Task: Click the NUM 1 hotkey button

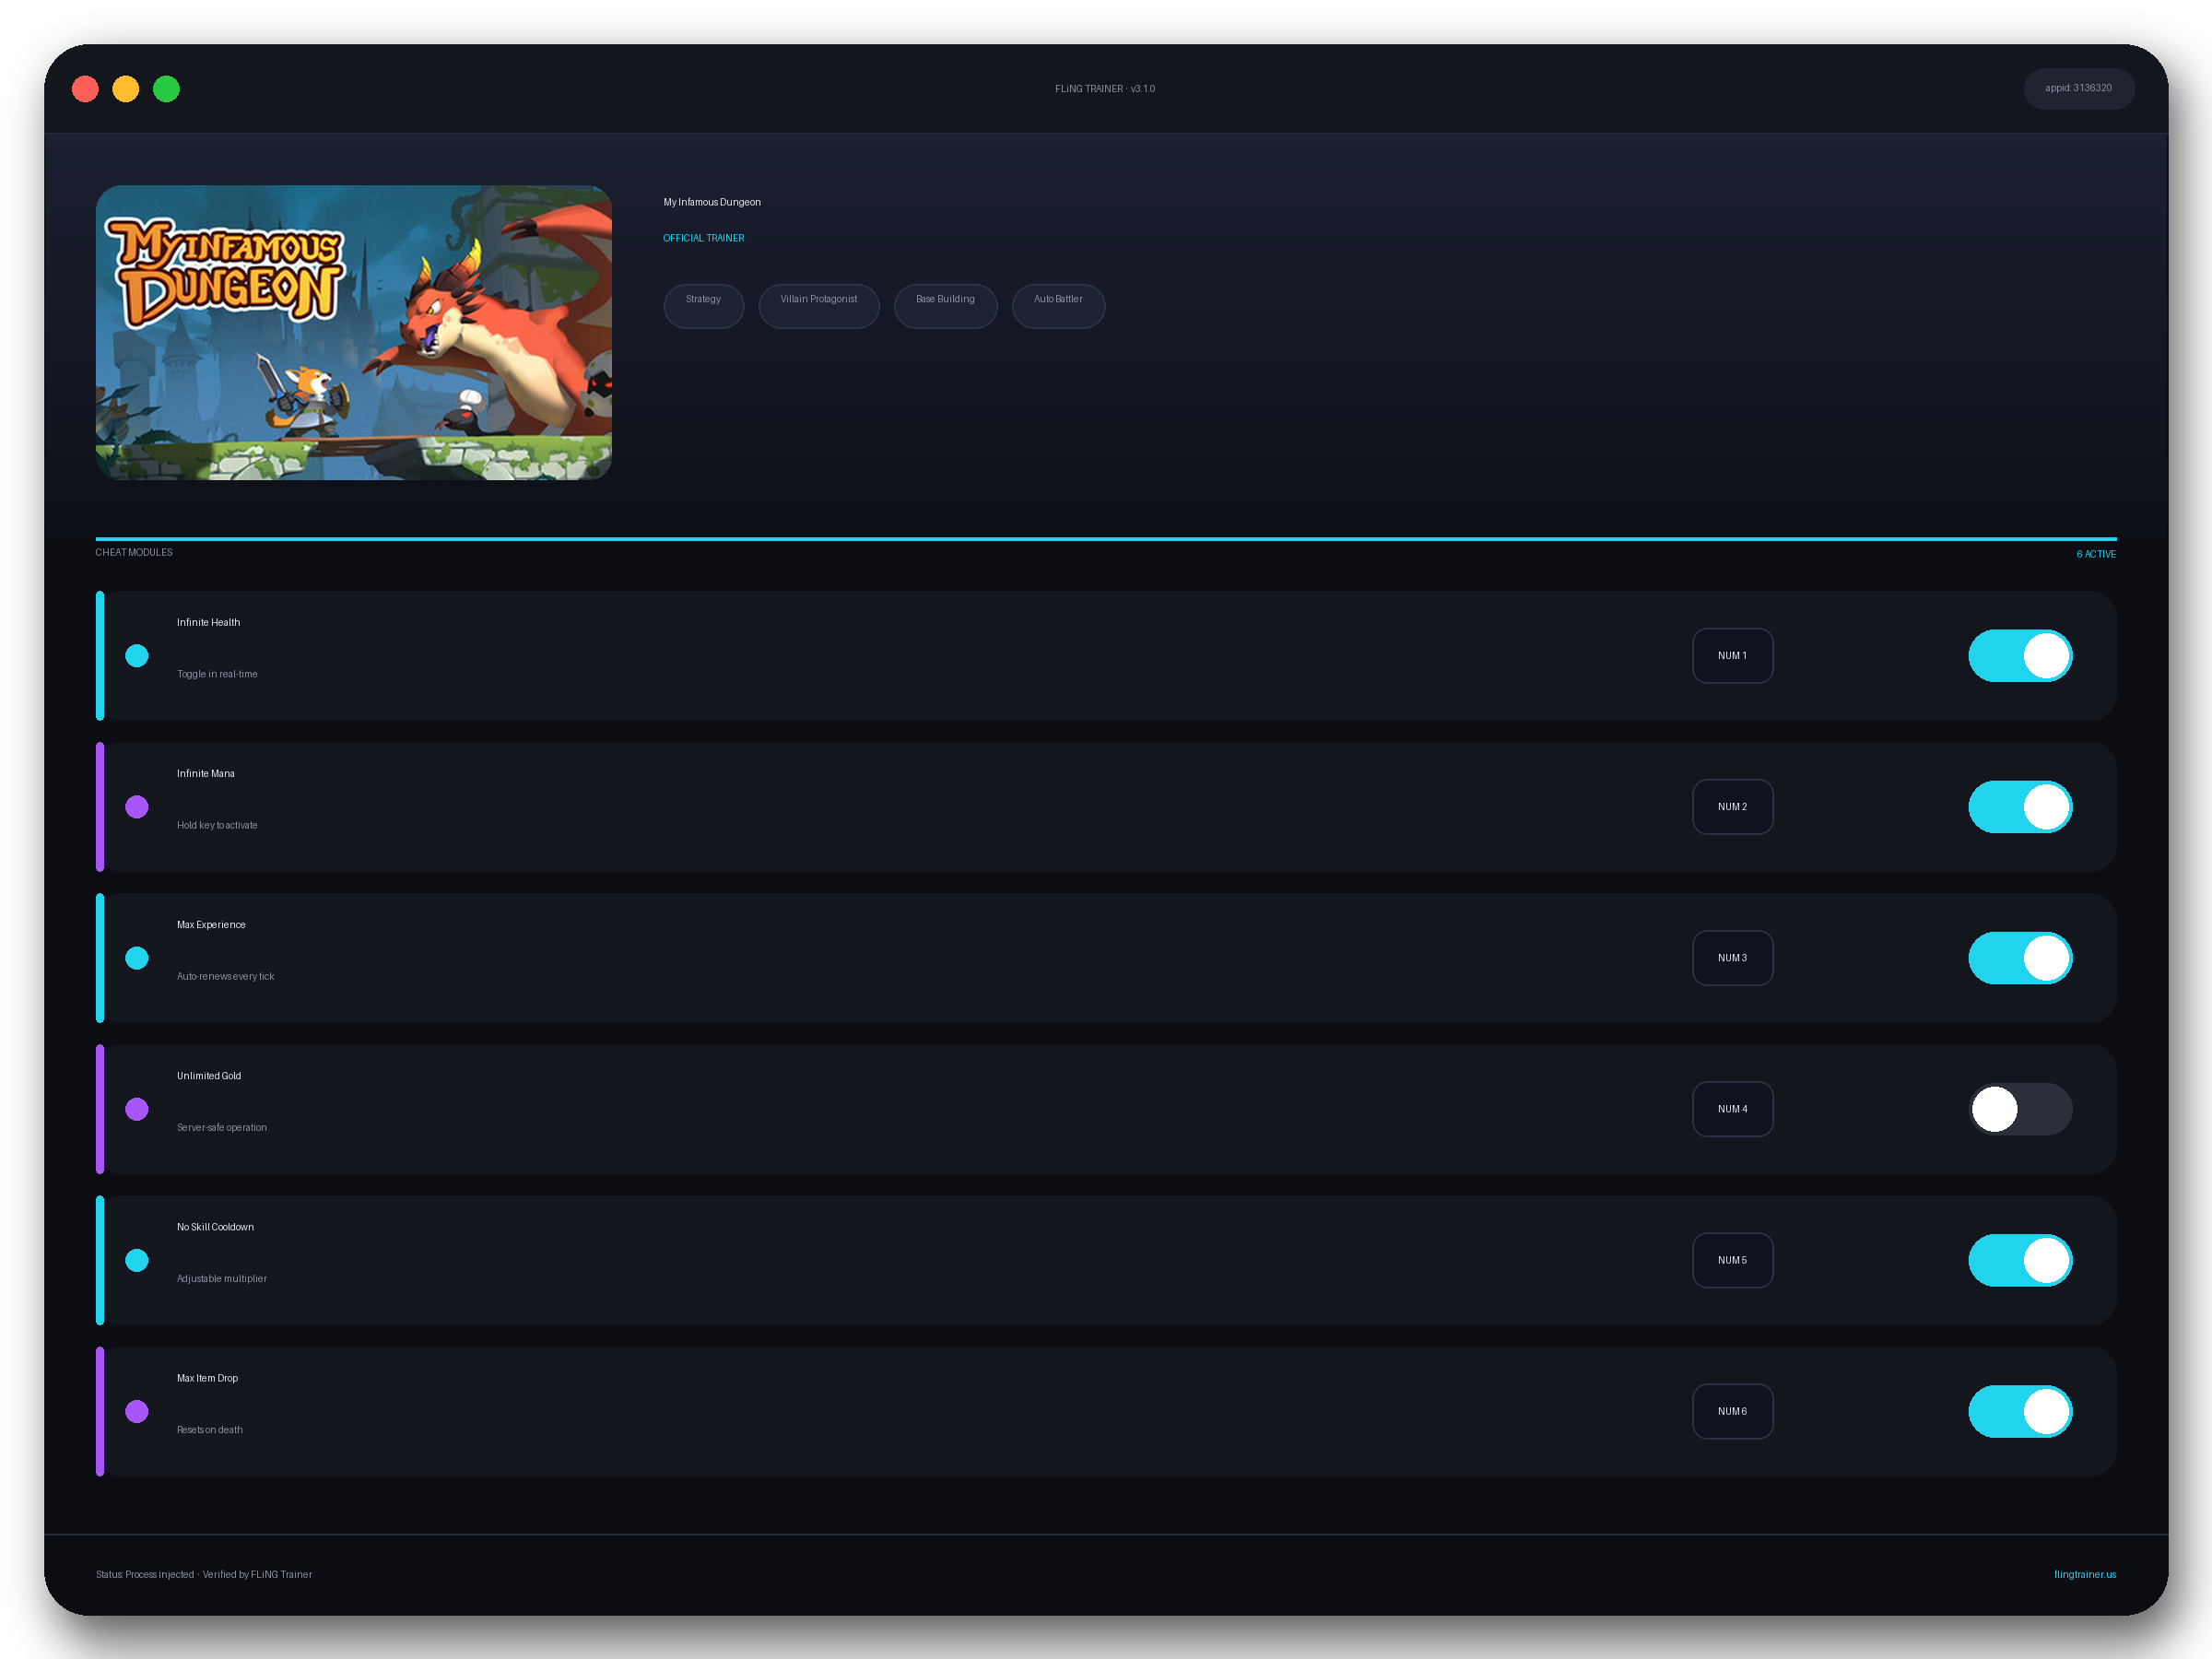Action: click(1732, 656)
